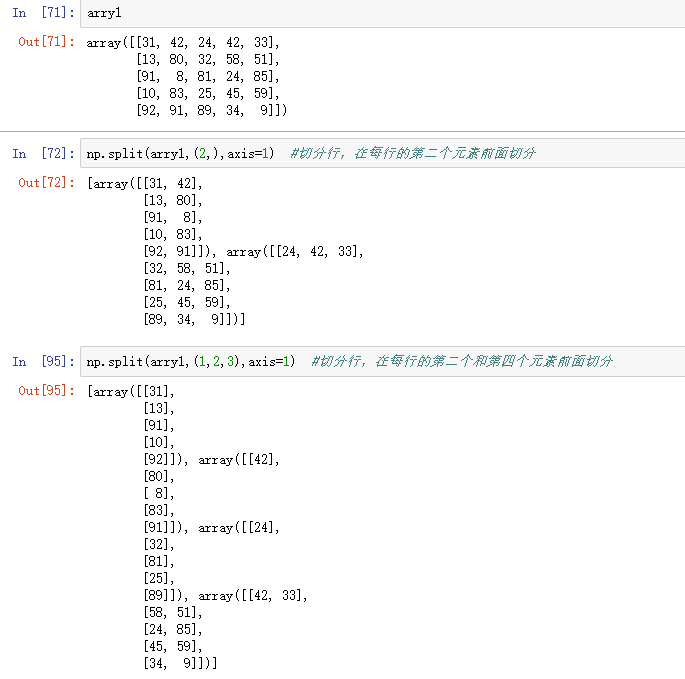Click output row '[13],'

click(x=159, y=409)
